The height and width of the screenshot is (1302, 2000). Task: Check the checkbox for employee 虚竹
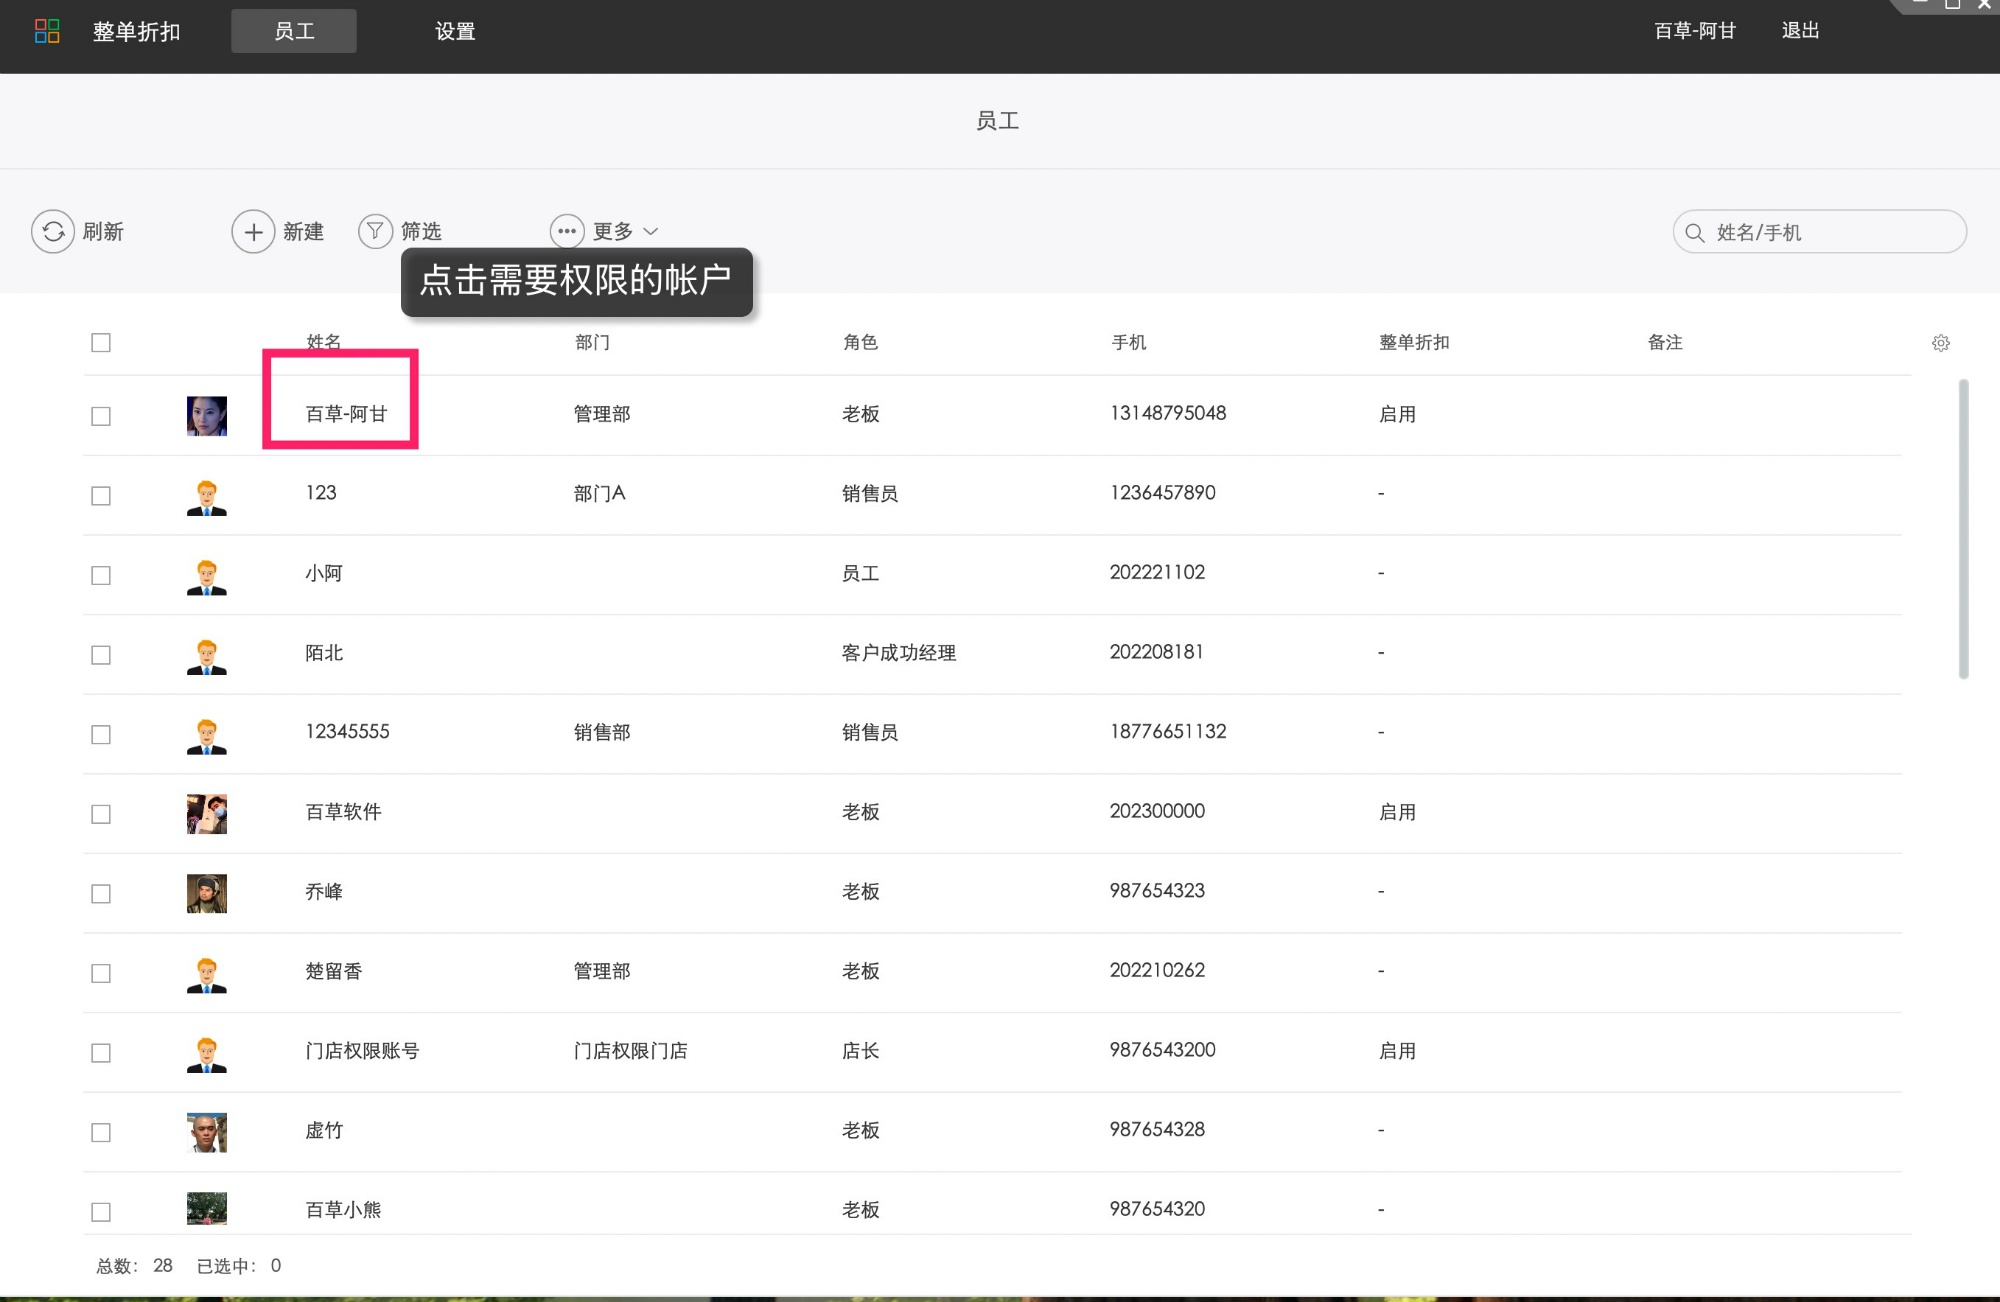tap(100, 1131)
